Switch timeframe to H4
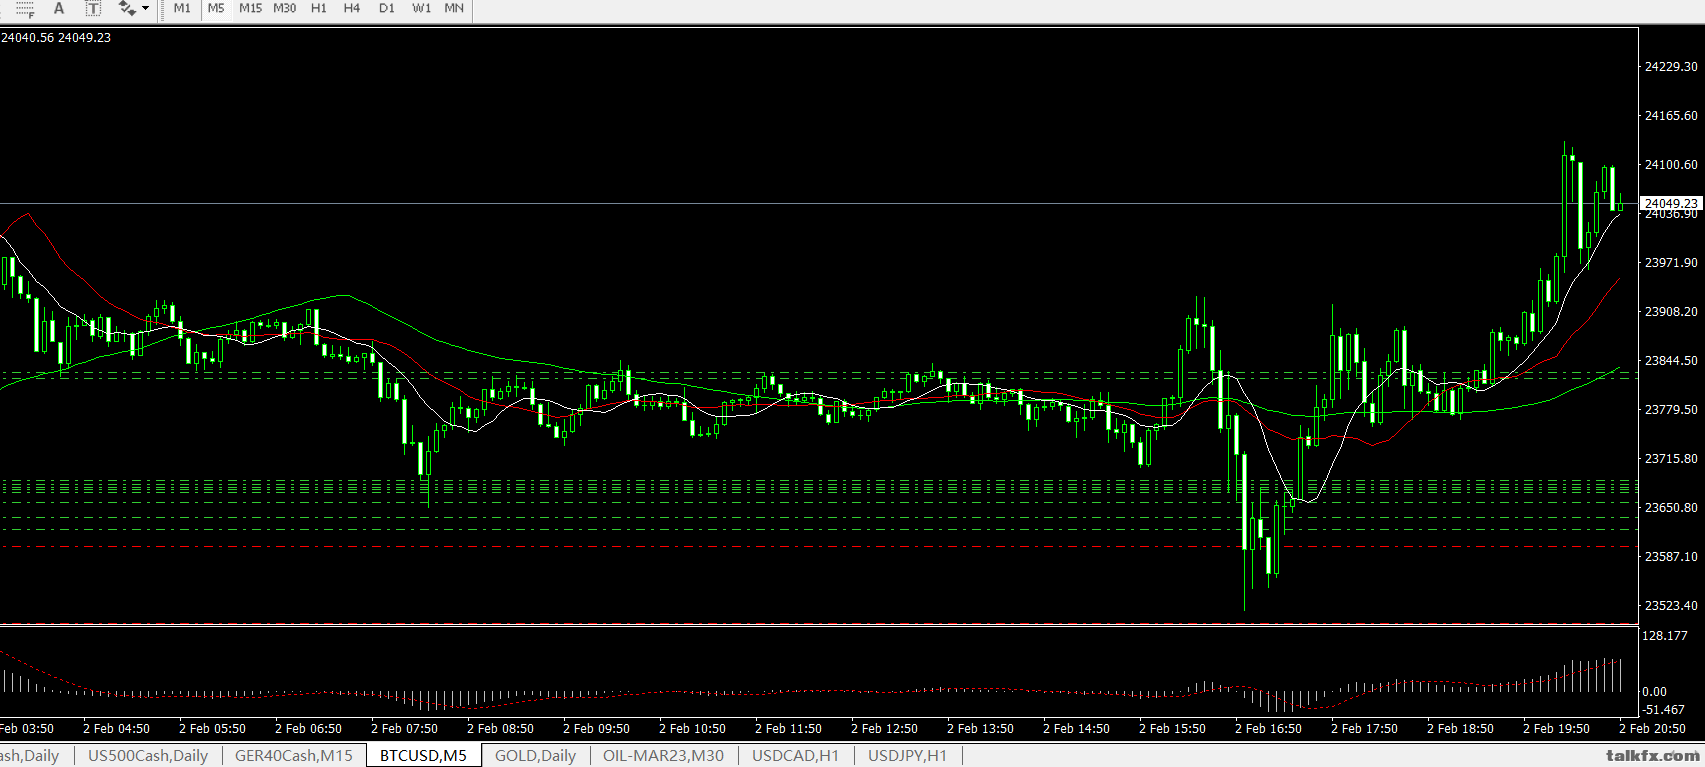1705x767 pixels. (352, 8)
